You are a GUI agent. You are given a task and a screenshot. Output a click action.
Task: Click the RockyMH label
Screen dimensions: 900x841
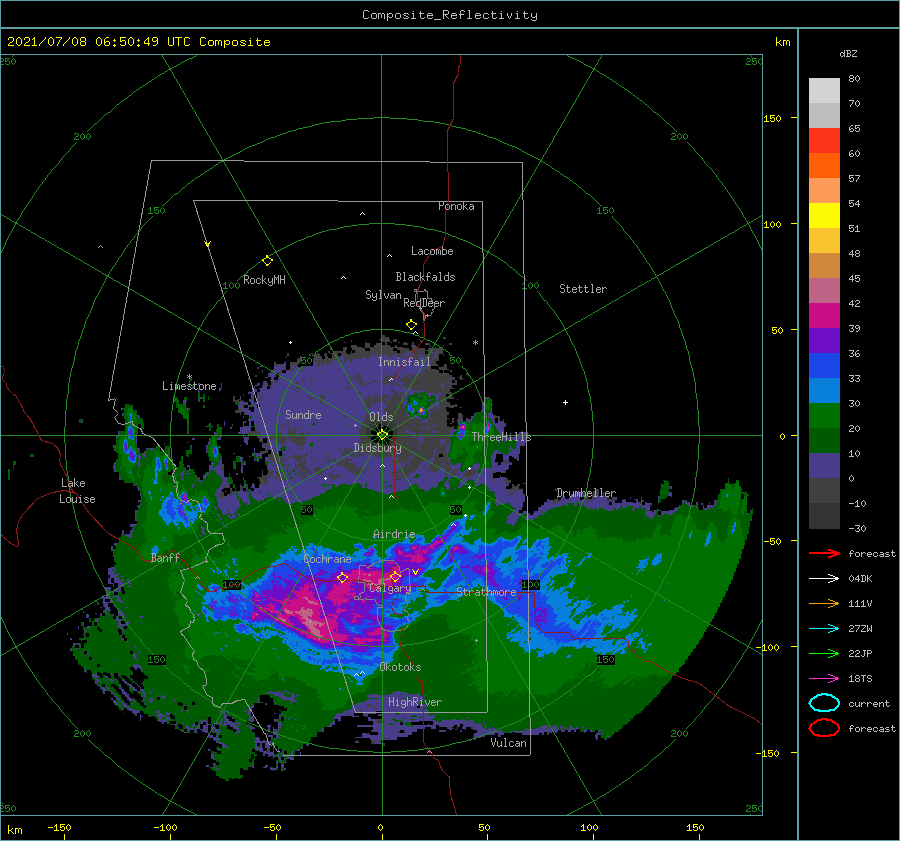click(264, 280)
